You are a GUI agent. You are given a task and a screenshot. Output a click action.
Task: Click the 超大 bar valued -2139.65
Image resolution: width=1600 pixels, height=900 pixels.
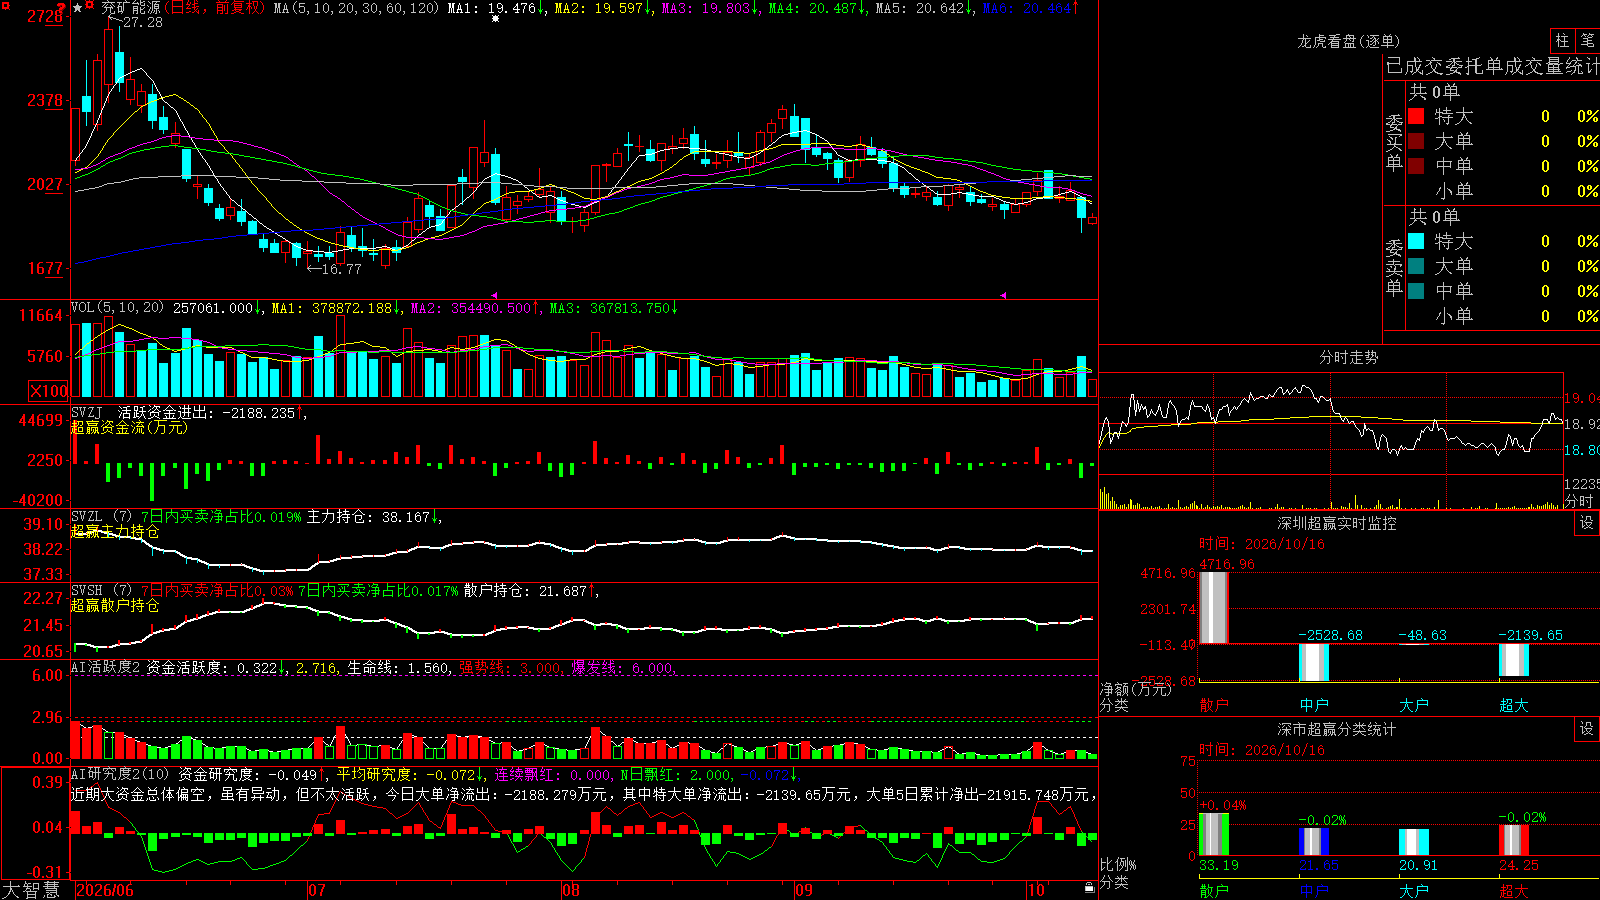coord(1513,660)
